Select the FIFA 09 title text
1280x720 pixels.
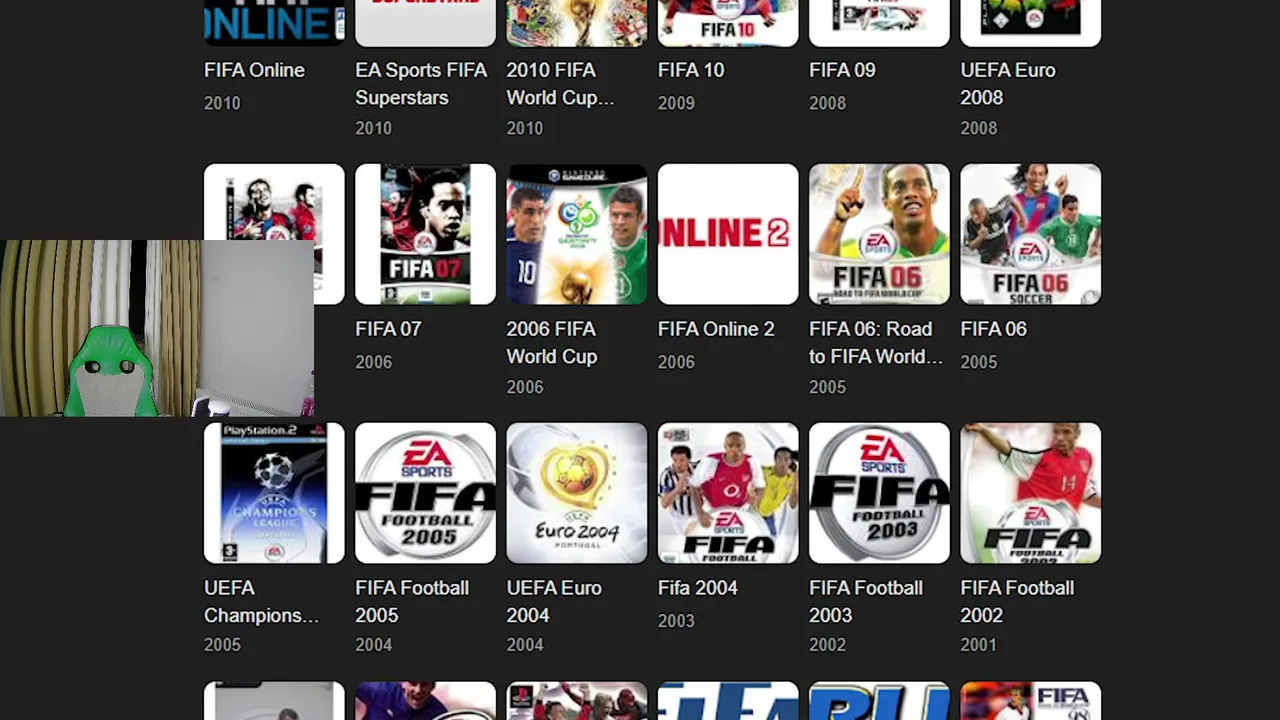(x=842, y=70)
